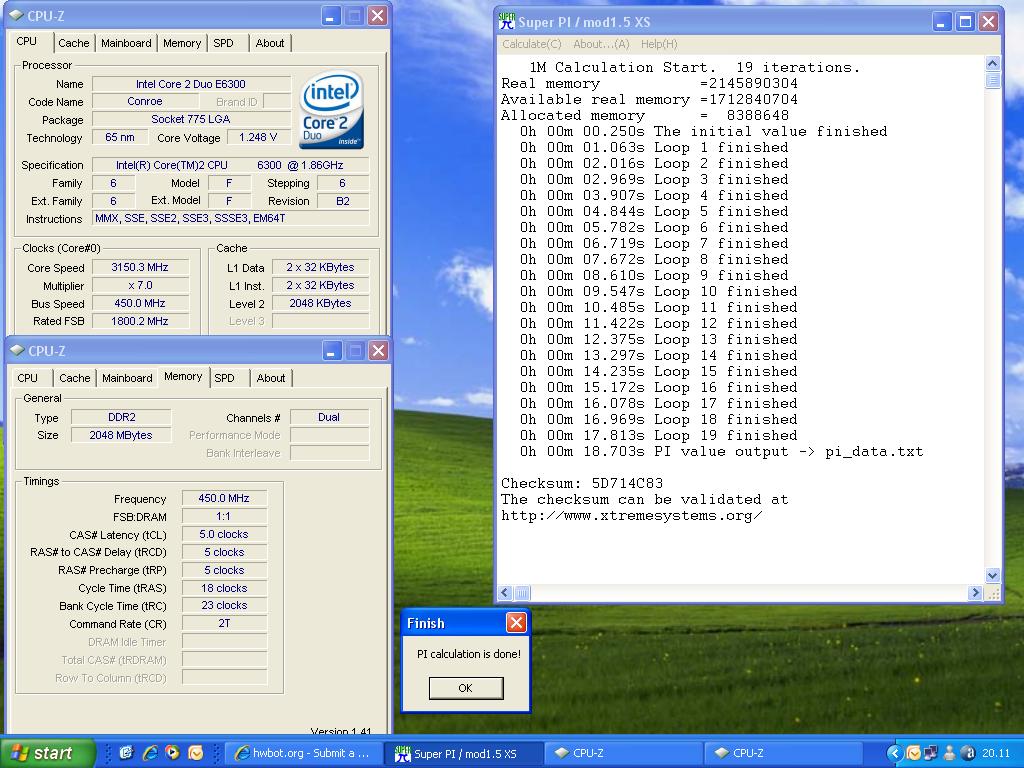Click the http://www.xtremesystems.org/ text
Viewport: 1024px width, 768px height.
tap(632, 515)
